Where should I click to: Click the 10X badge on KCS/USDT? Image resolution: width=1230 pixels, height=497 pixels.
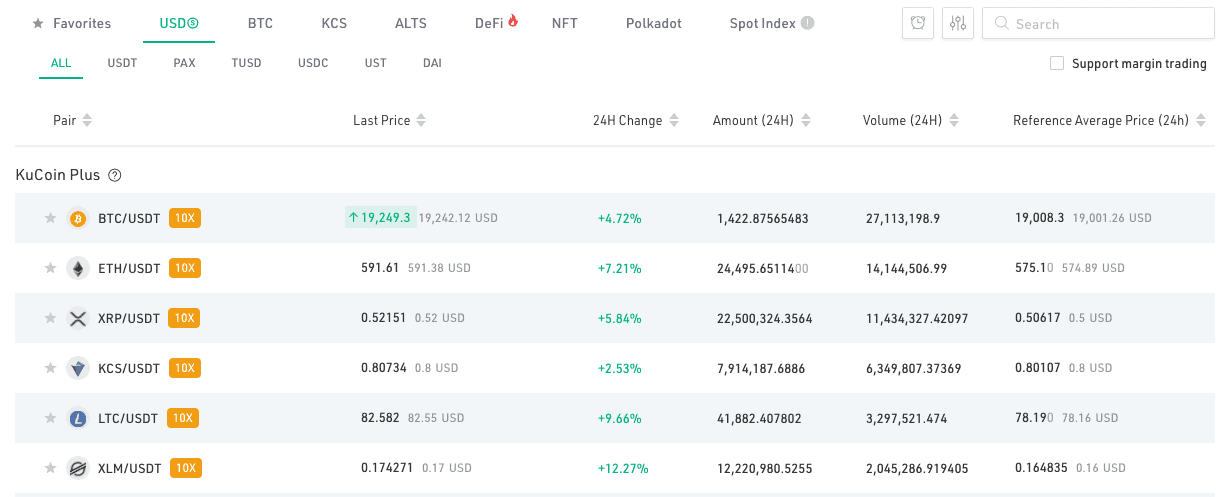click(185, 368)
